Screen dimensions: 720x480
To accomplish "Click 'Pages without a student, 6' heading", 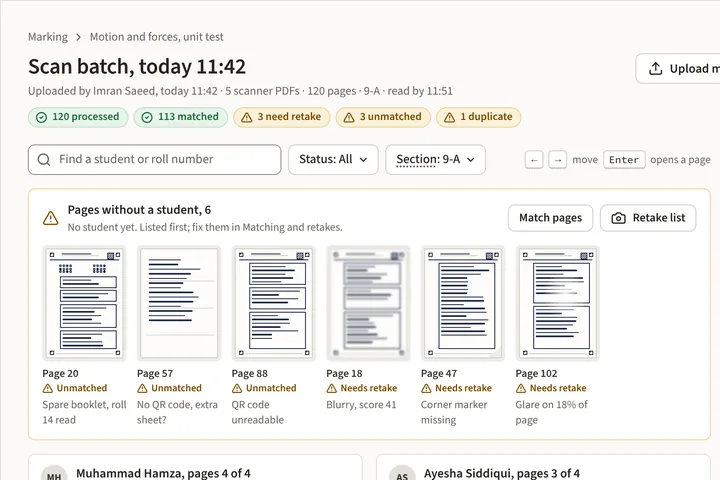I will pos(139,210).
